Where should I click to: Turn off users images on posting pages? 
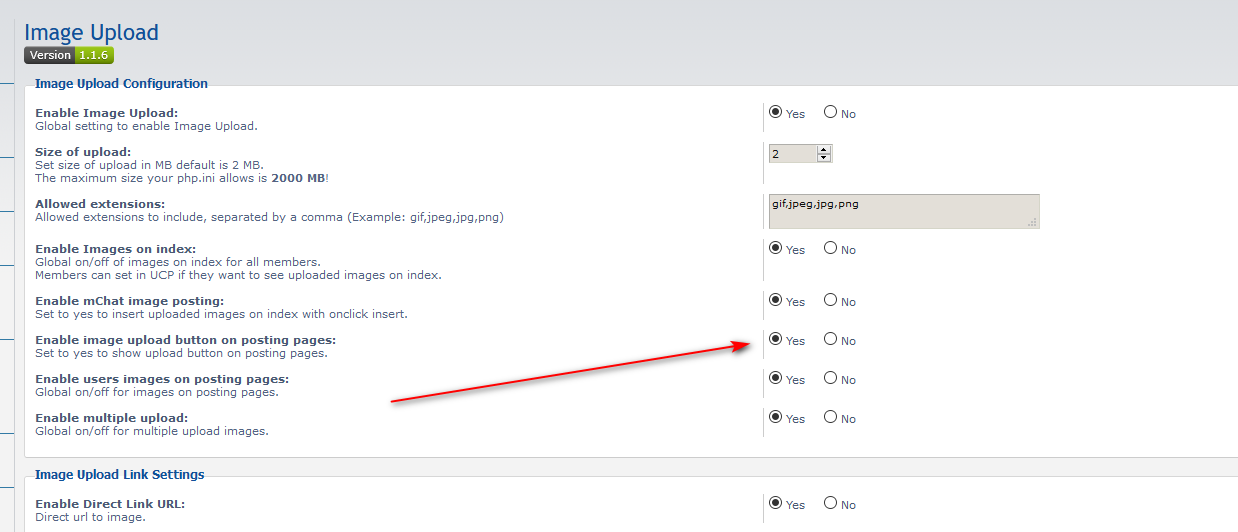tap(830, 379)
